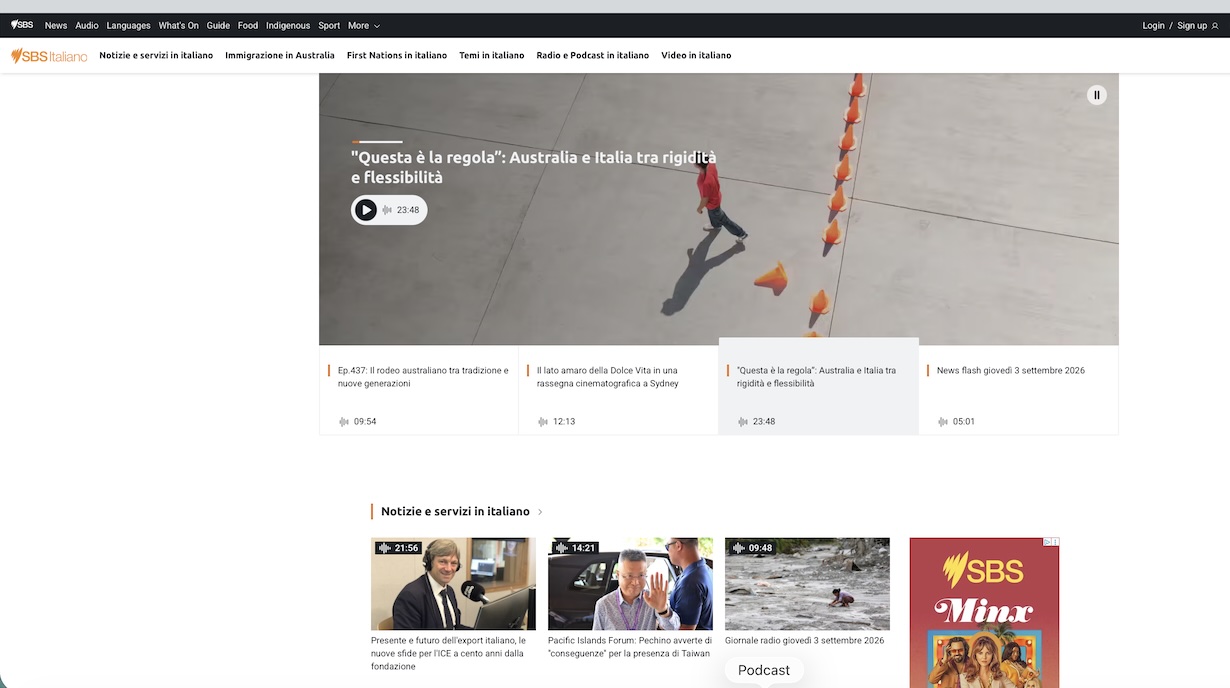Click audio waveform icon next to 05:01
Viewport: 1230px width, 688px height.
coord(943,422)
